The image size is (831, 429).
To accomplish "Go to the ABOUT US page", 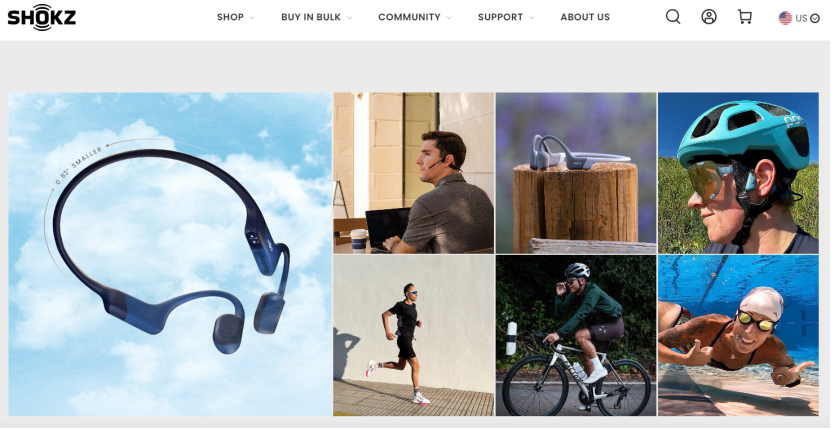I will pos(585,17).
